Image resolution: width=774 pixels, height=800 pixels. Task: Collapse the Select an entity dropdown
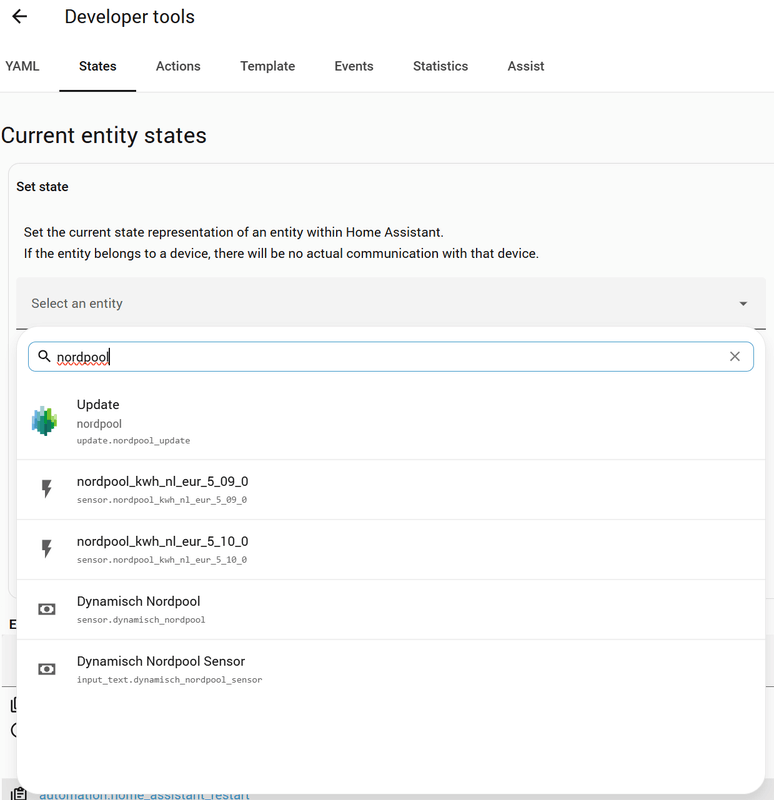[391, 303]
